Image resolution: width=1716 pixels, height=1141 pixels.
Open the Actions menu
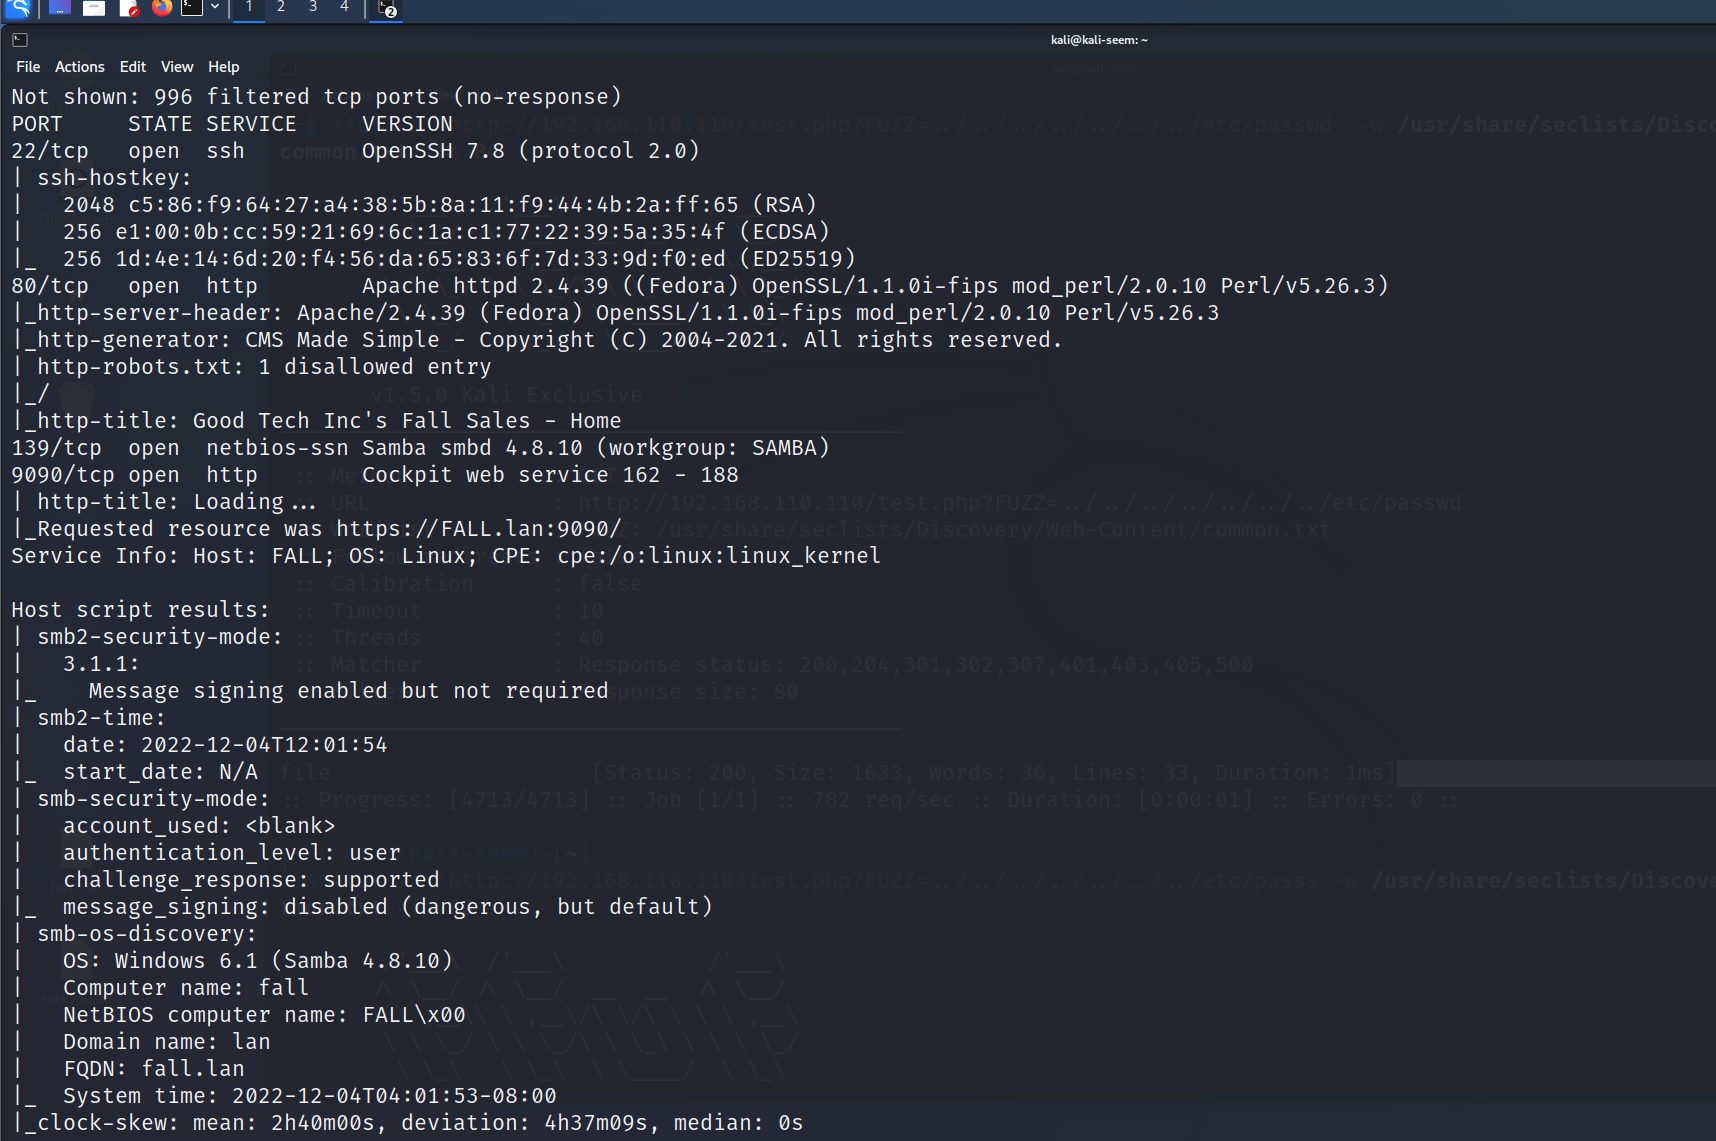click(80, 67)
